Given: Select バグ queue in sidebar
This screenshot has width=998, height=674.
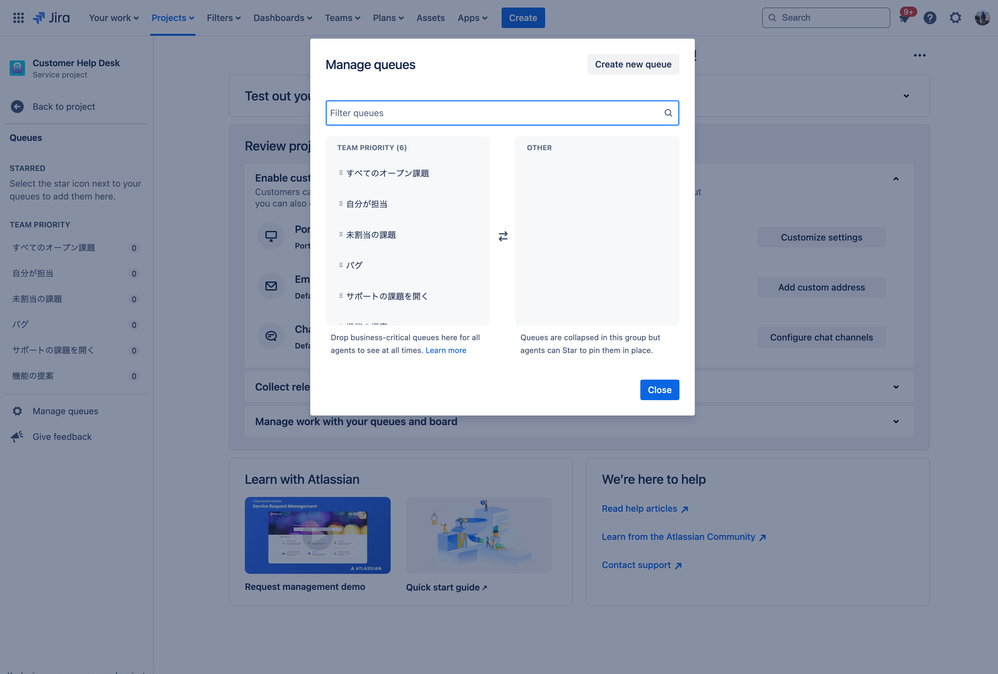Looking at the screenshot, I should click(x=75, y=325).
